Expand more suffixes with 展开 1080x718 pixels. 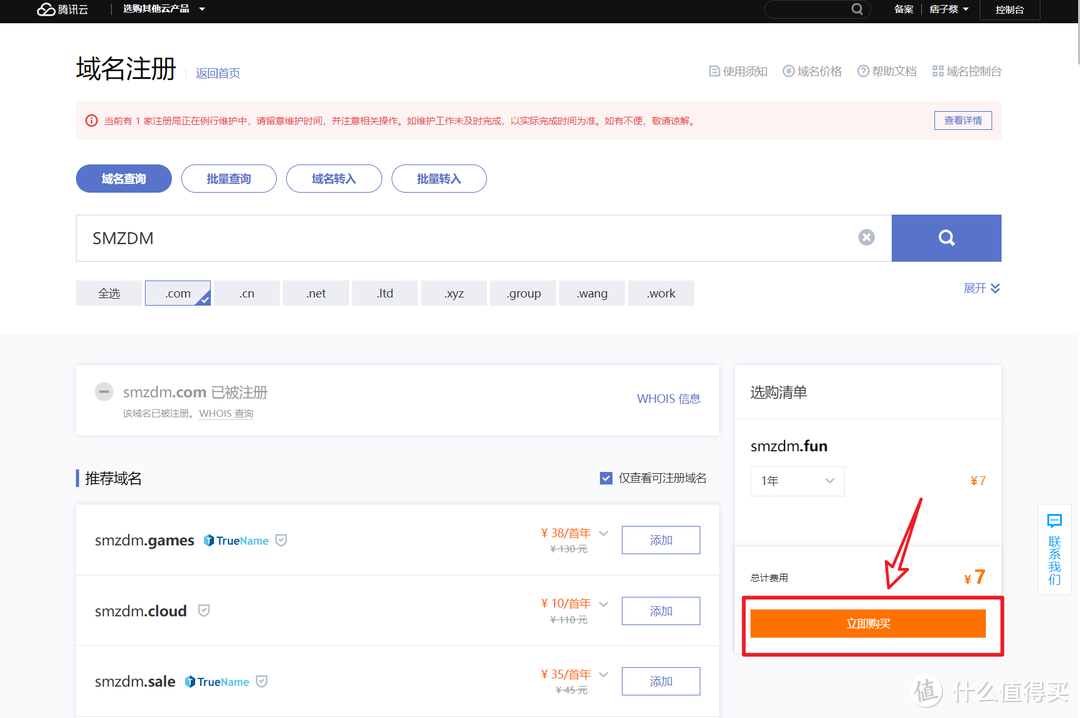click(x=982, y=288)
